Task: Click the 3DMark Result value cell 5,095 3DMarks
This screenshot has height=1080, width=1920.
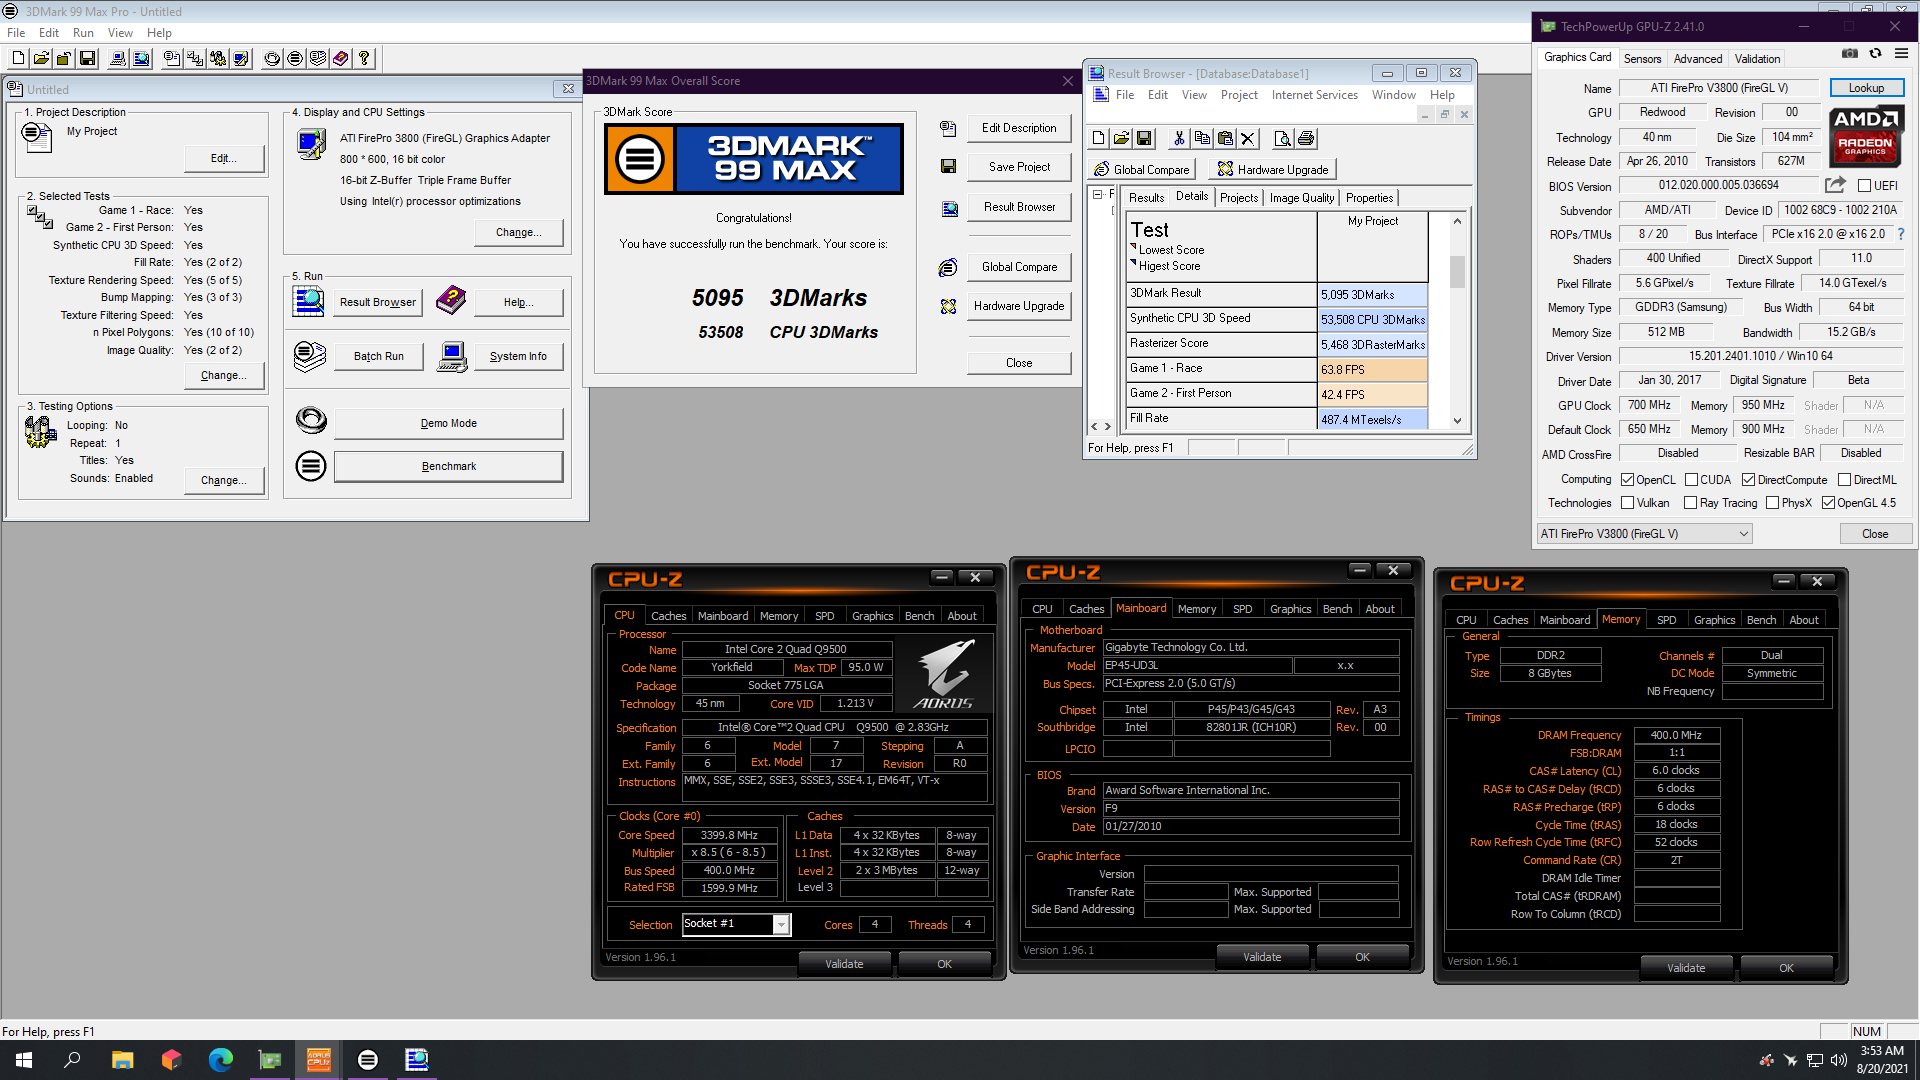Action: tap(1372, 295)
